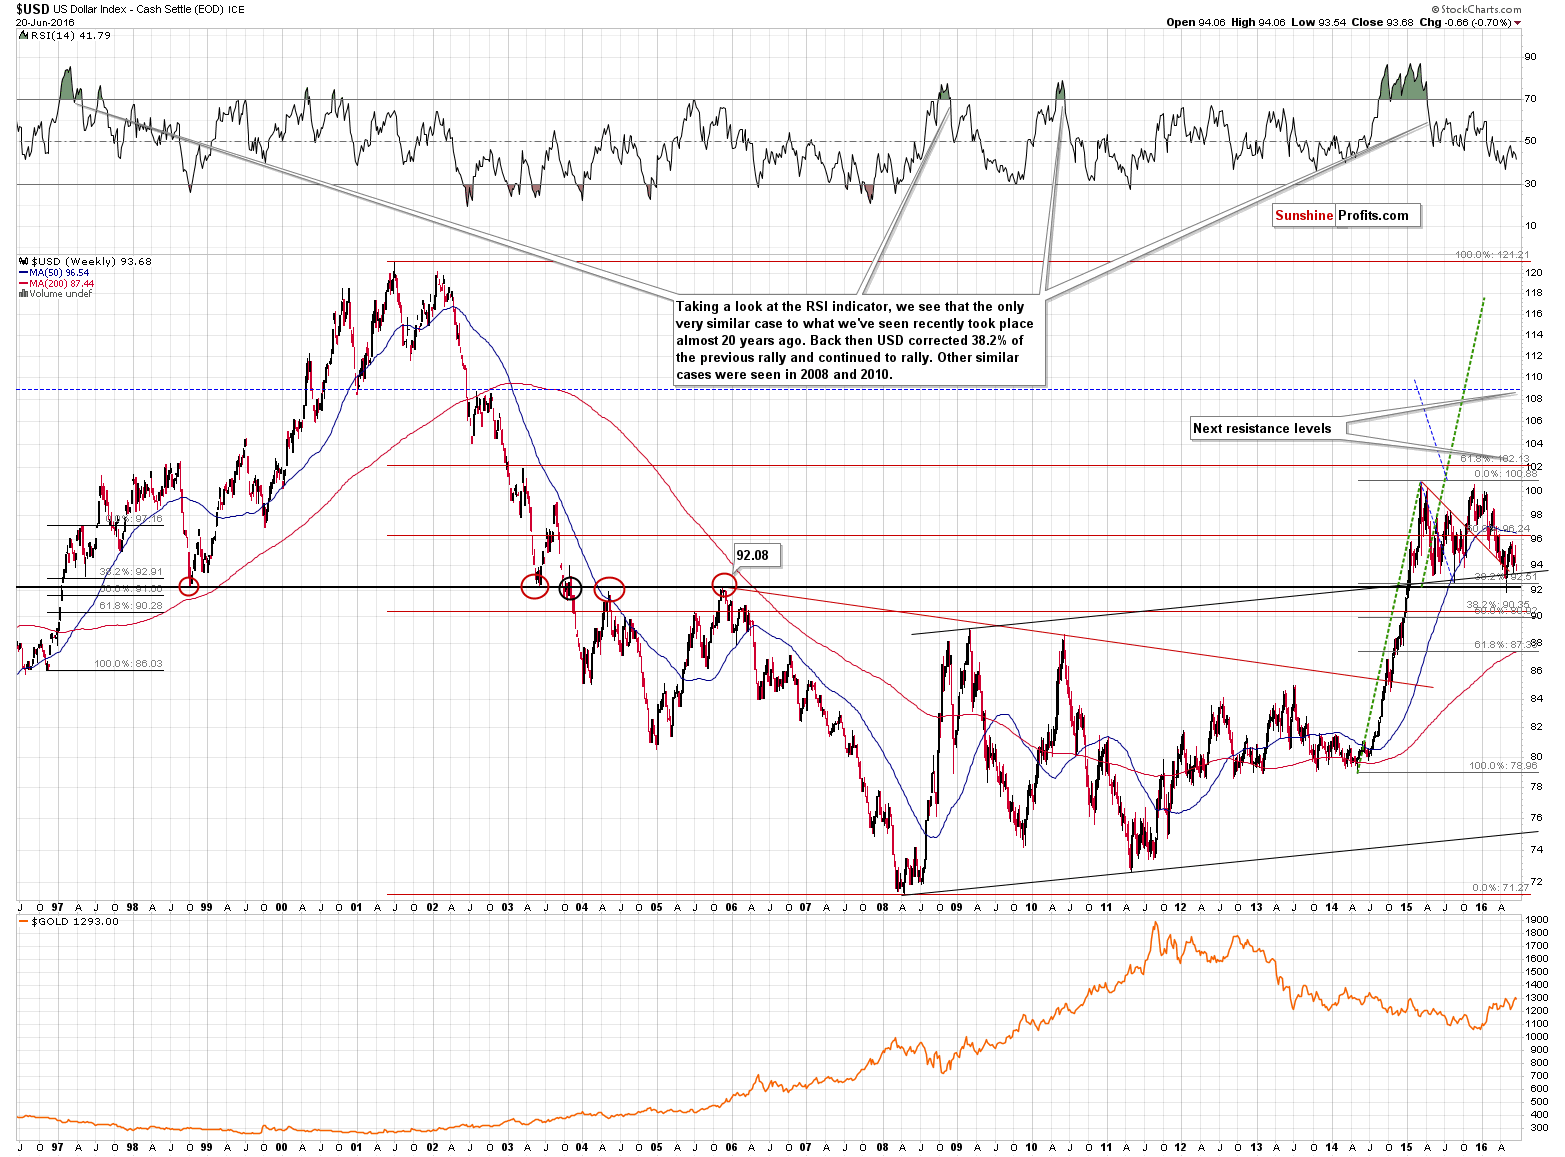Click the red MA(200) legend line swatch
Viewport: 1565px width, 1157px height.
point(23,284)
